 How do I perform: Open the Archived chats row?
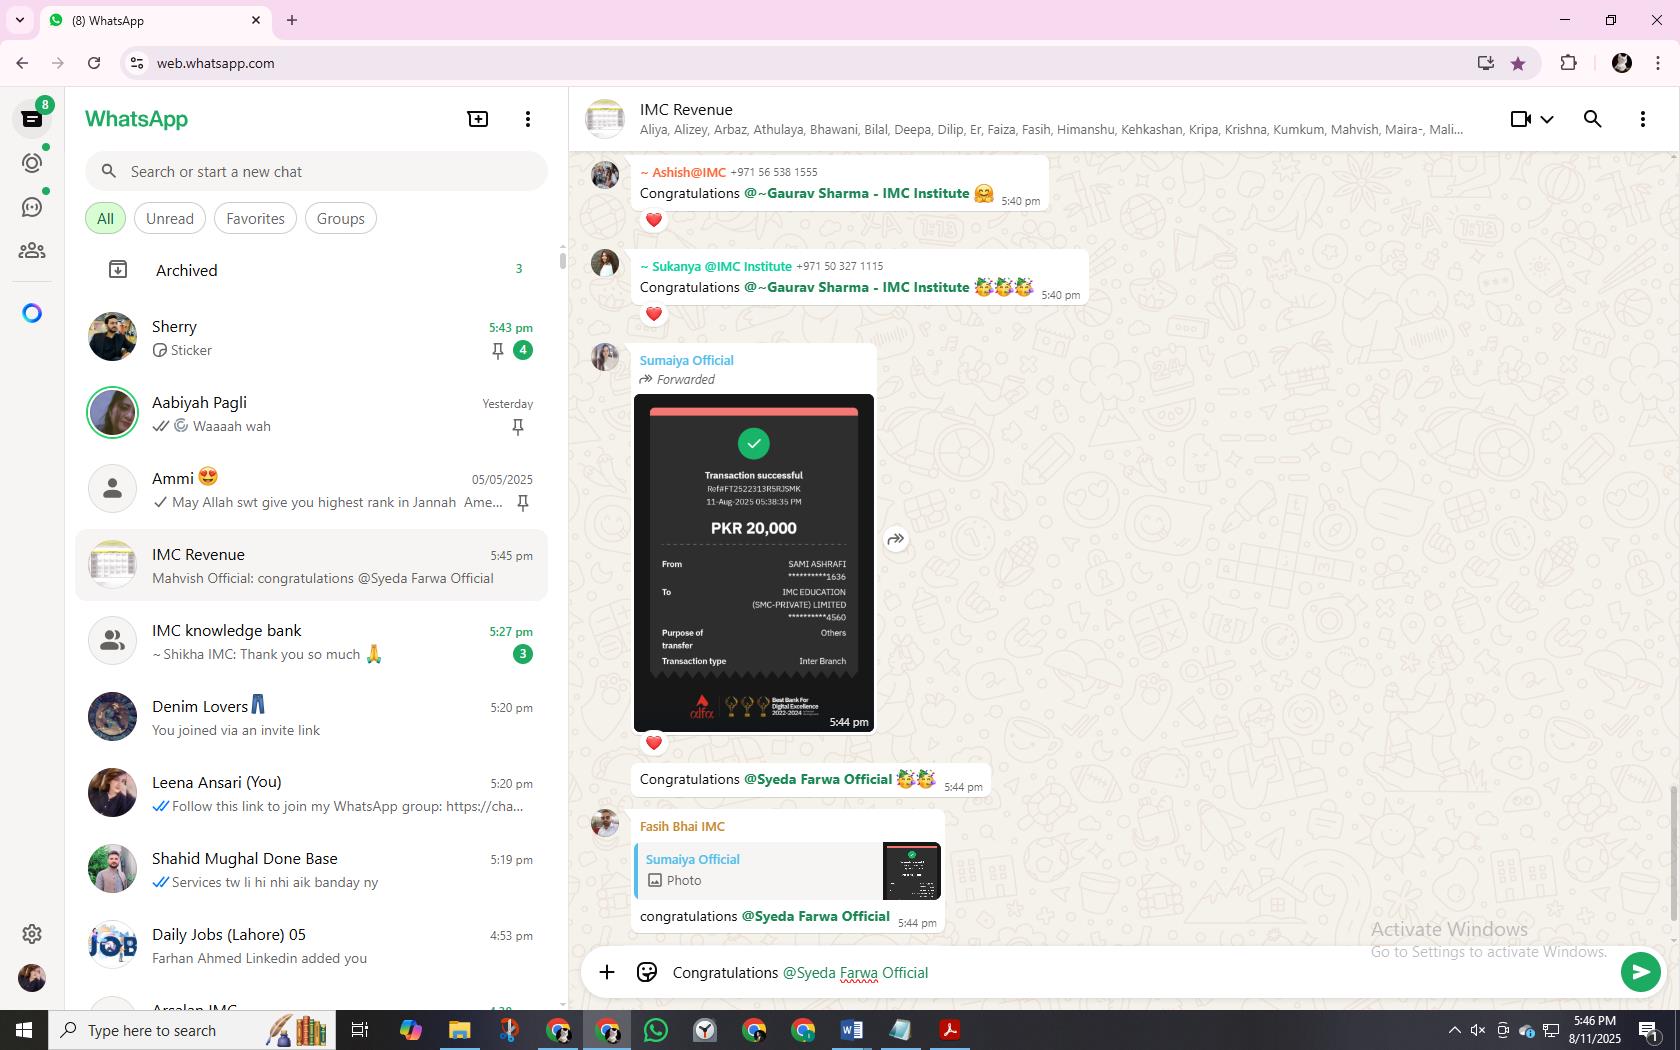(x=312, y=270)
